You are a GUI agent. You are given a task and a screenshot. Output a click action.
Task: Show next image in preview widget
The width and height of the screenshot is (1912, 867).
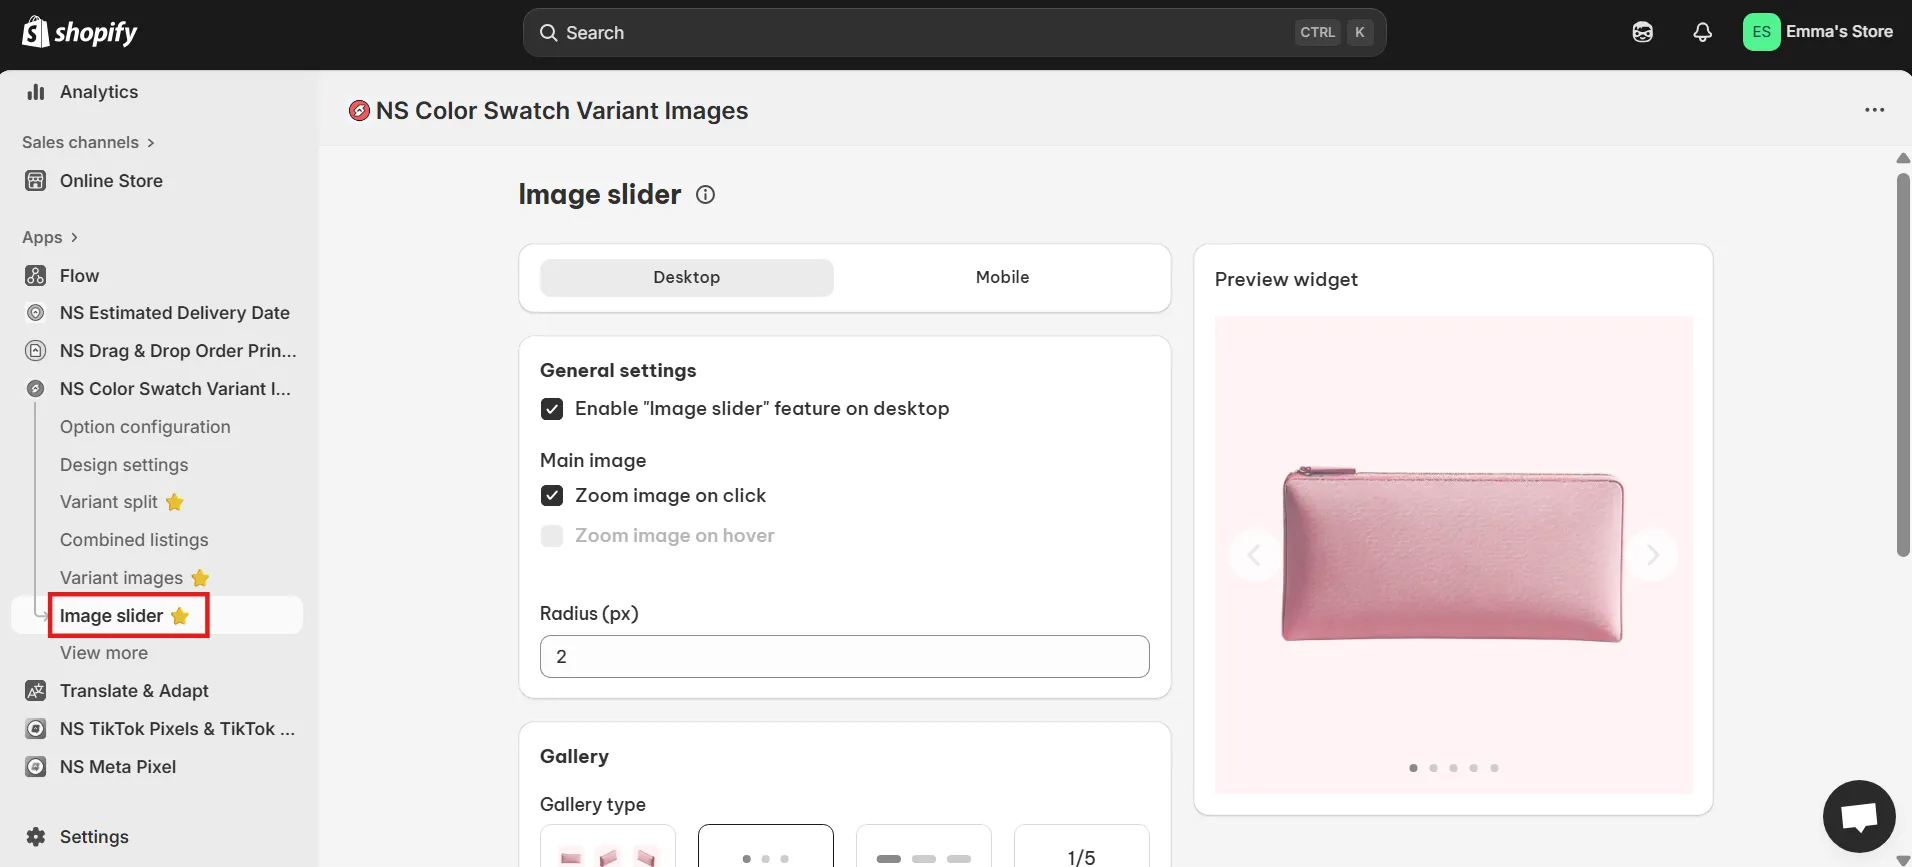[1652, 555]
